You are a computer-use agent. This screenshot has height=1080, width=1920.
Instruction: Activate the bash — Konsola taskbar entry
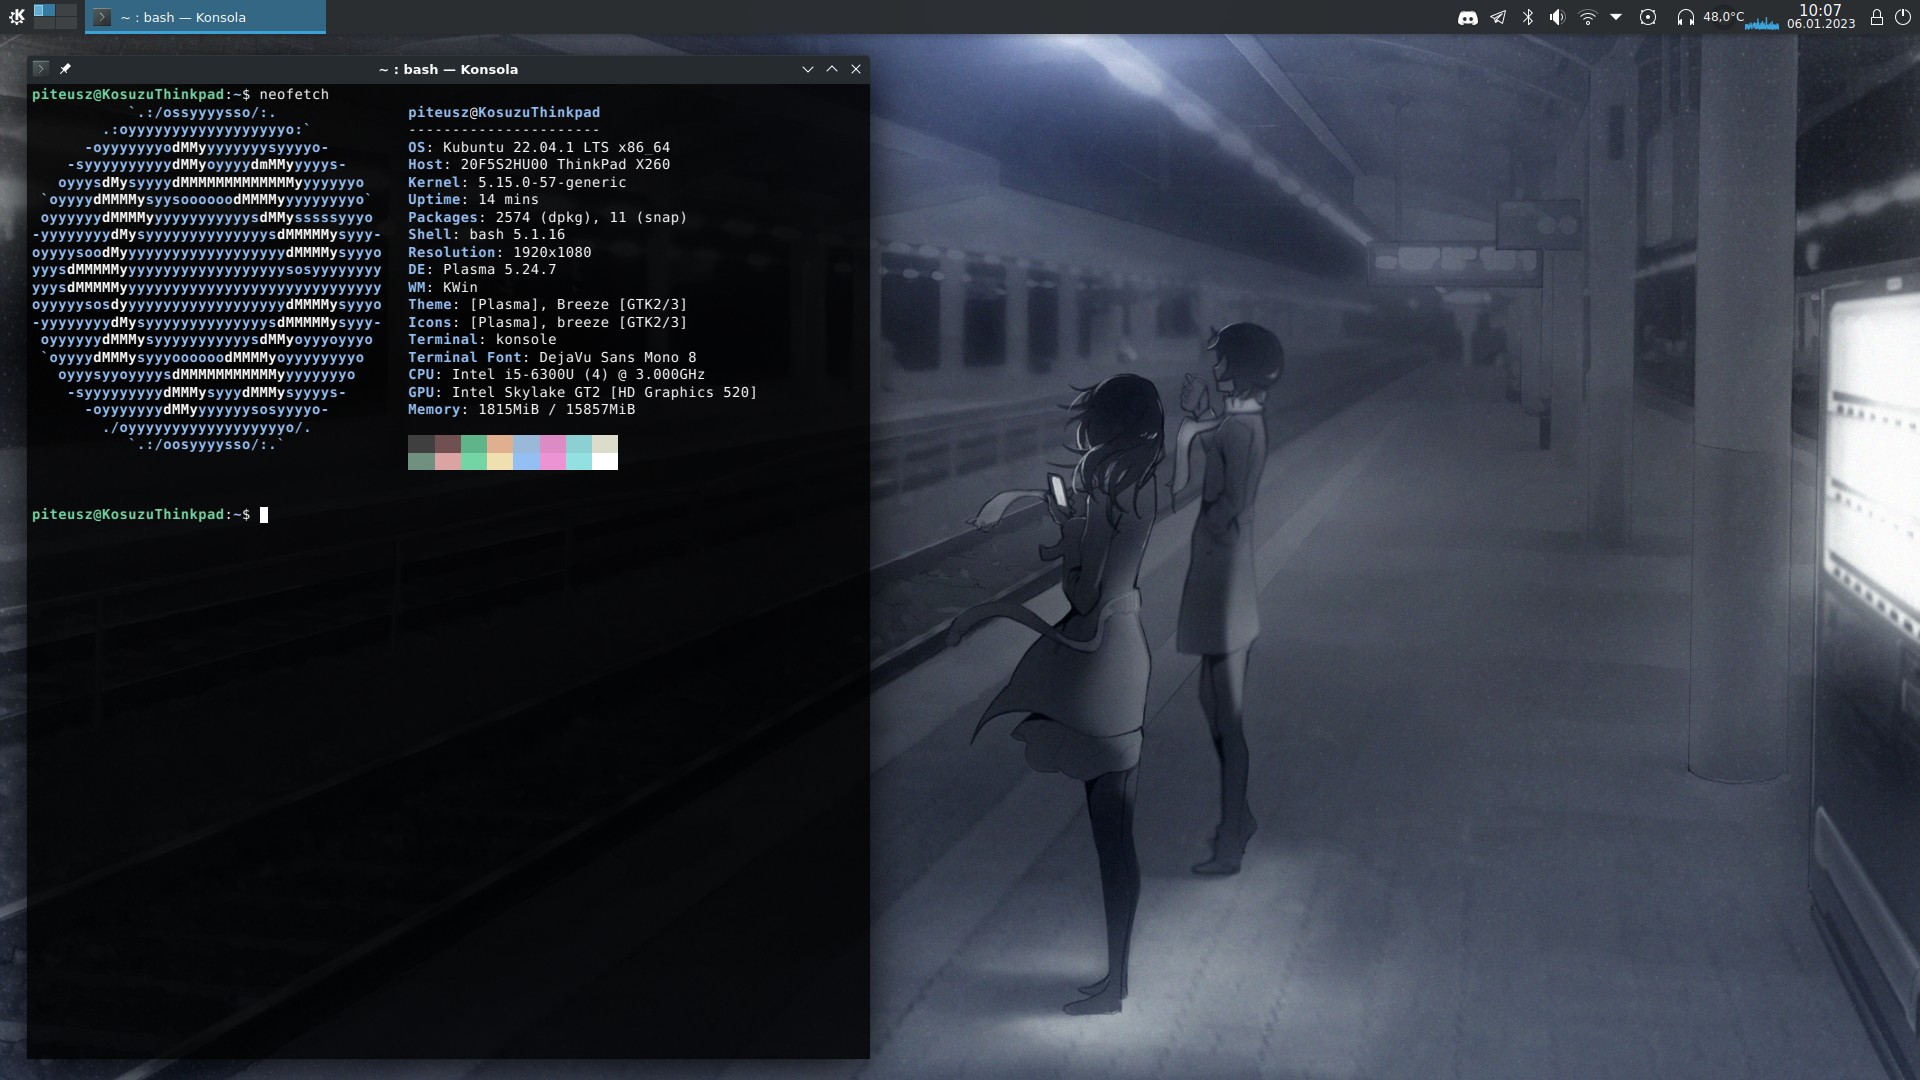(205, 17)
